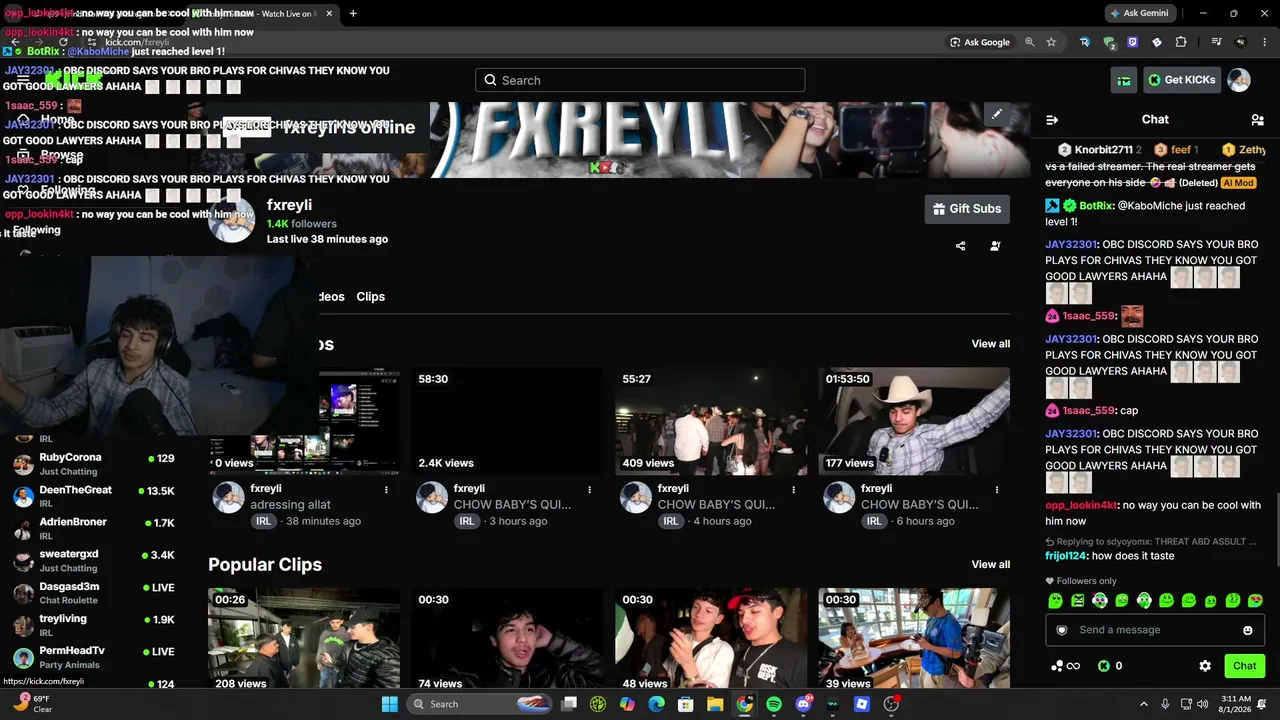Insert the first green blob emote
The image size is (1280, 720).
[1055, 601]
